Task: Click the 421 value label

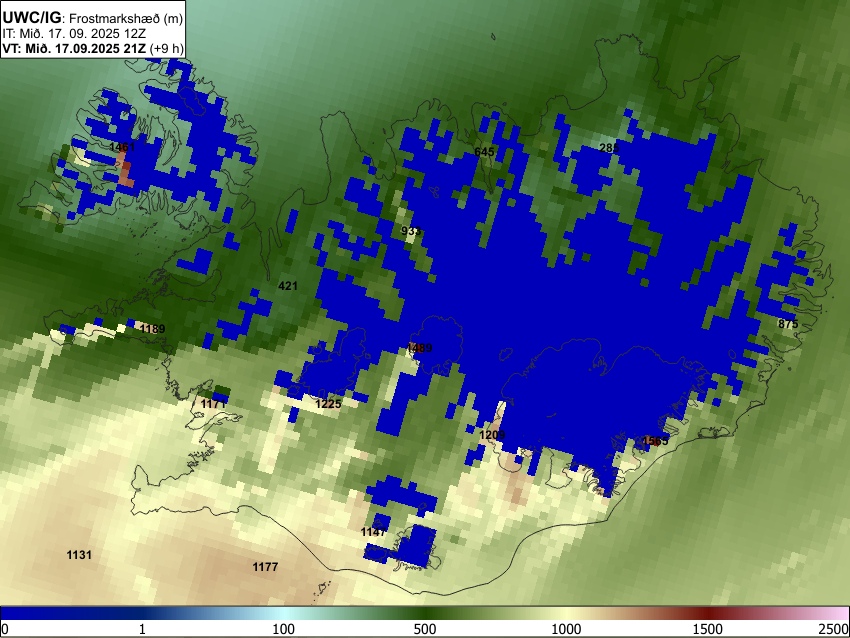Action: 288,286
